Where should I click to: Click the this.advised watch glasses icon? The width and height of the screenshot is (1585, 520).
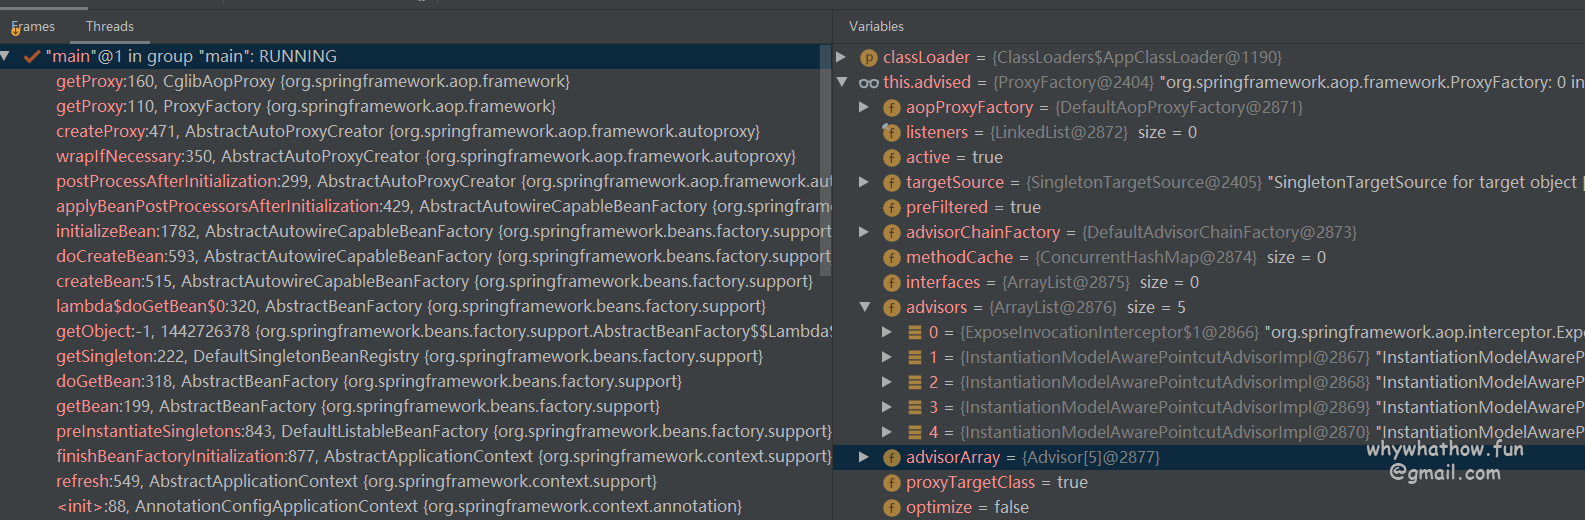(868, 83)
